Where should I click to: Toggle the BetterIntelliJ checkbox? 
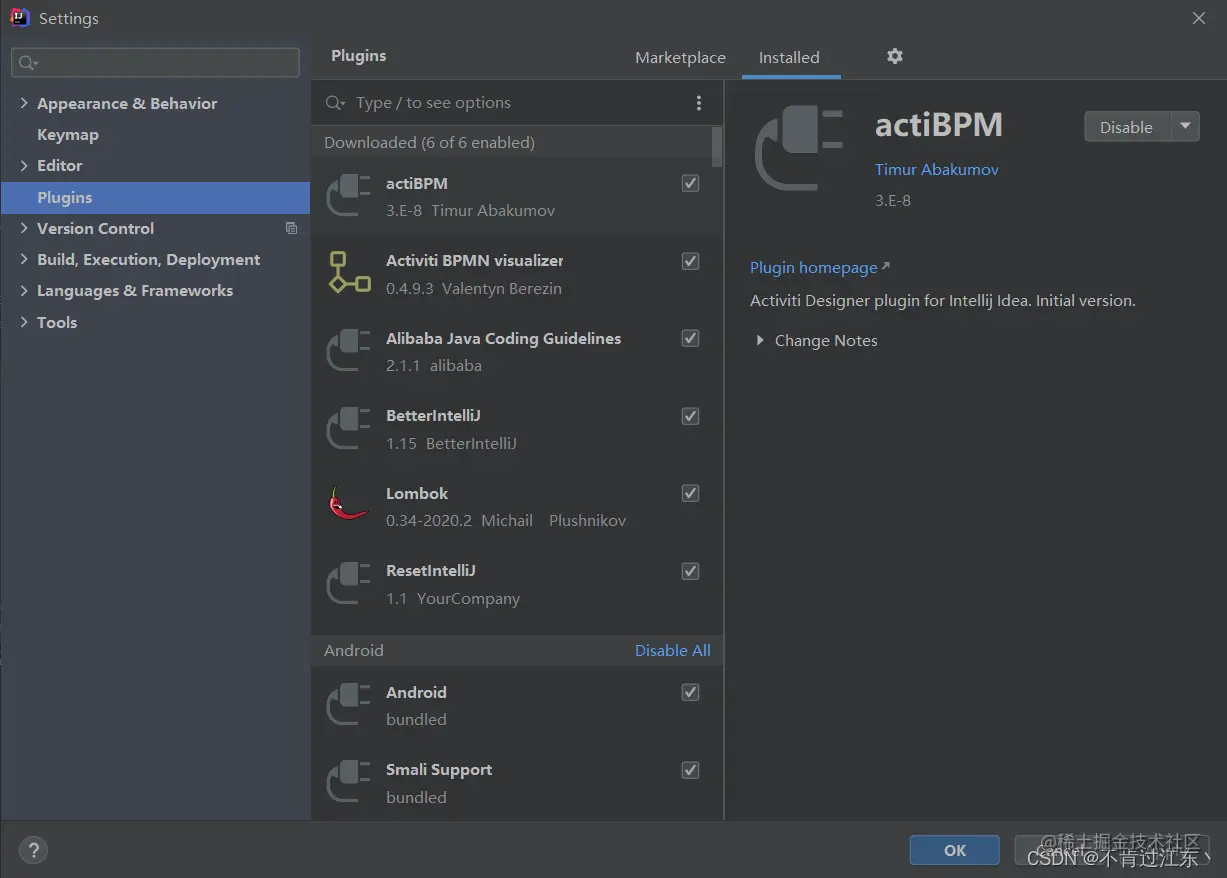pyautogui.click(x=690, y=416)
